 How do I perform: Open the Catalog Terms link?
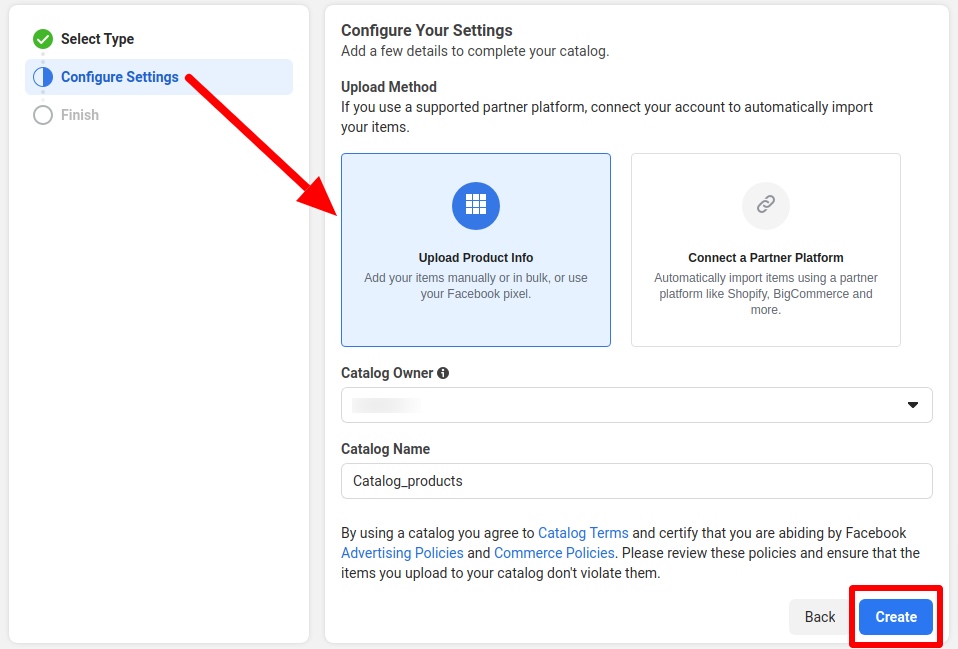coord(583,533)
